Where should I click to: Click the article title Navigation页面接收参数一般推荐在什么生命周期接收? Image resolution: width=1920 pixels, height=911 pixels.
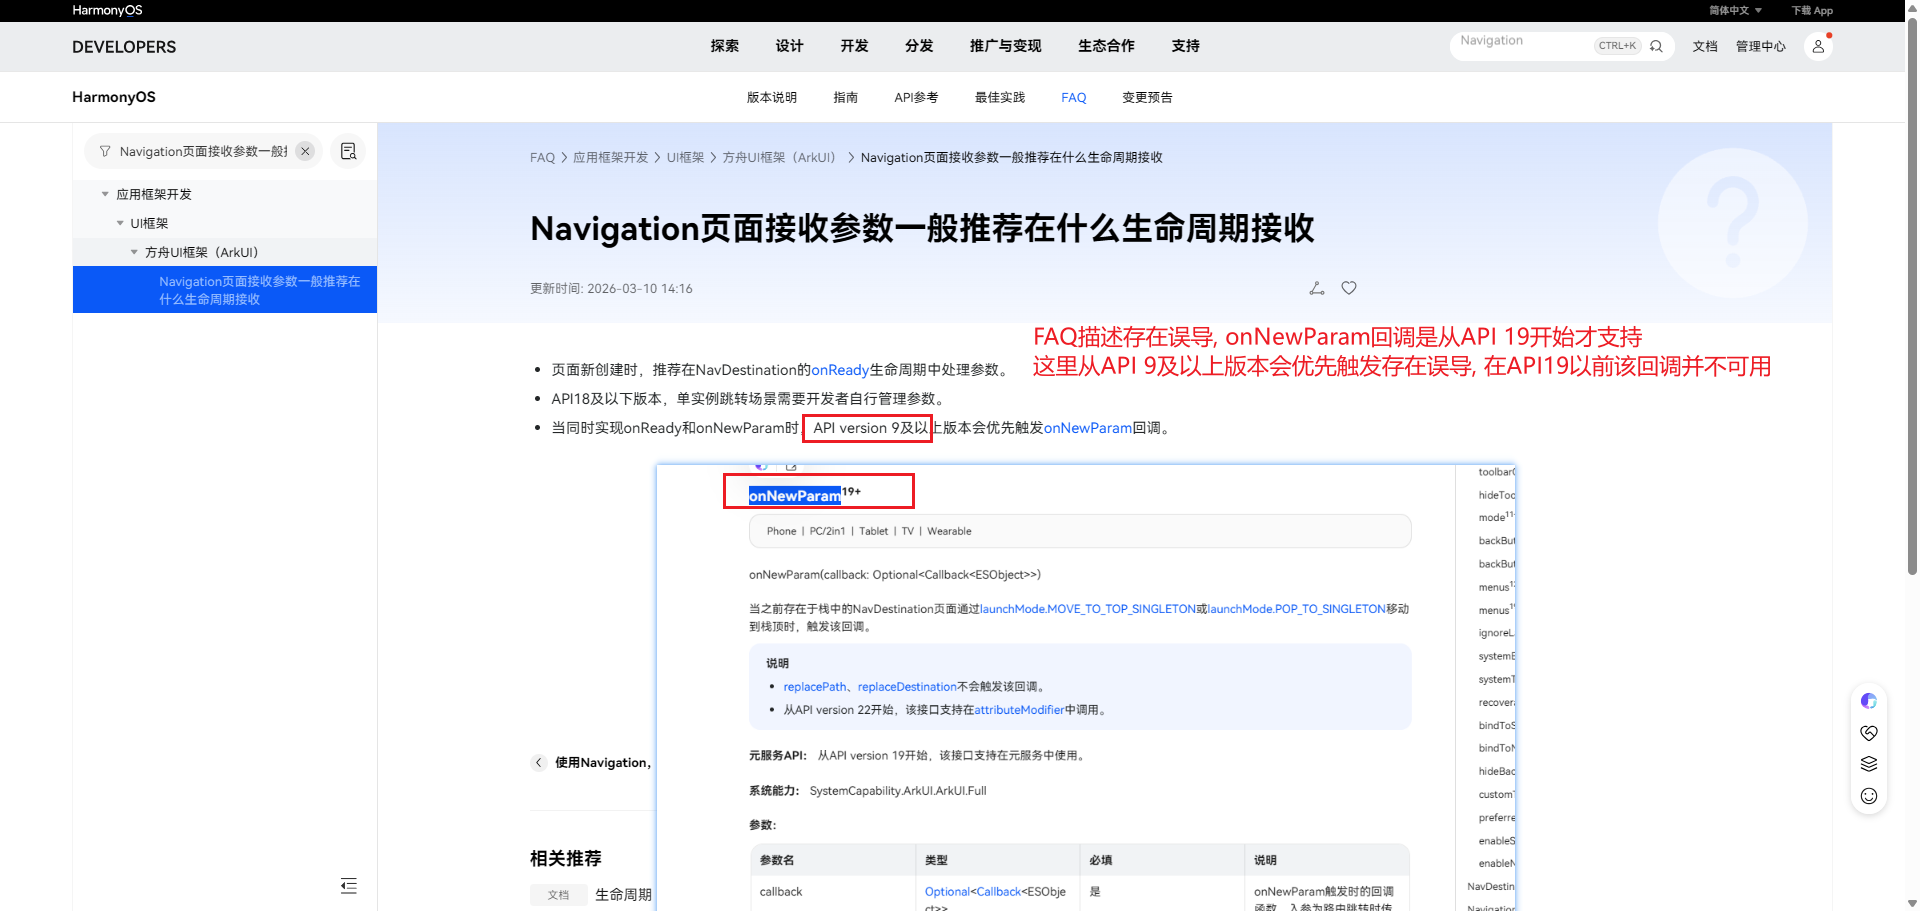[x=922, y=229]
